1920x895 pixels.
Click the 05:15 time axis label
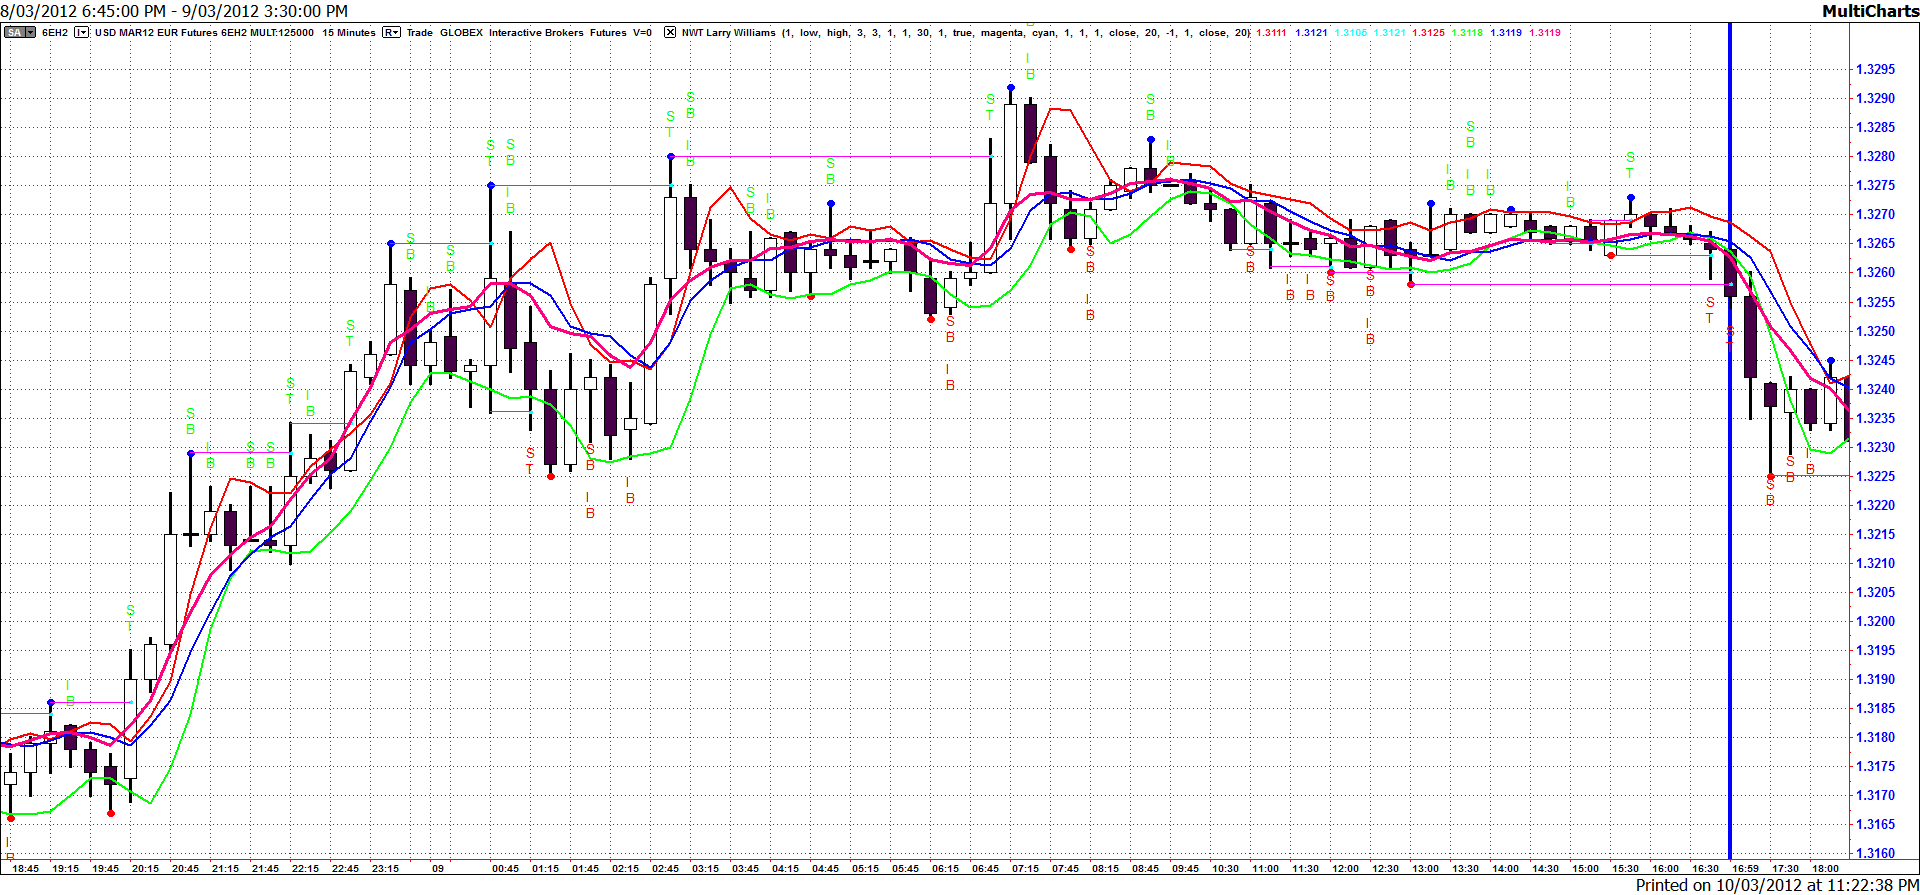[x=865, y=868]
